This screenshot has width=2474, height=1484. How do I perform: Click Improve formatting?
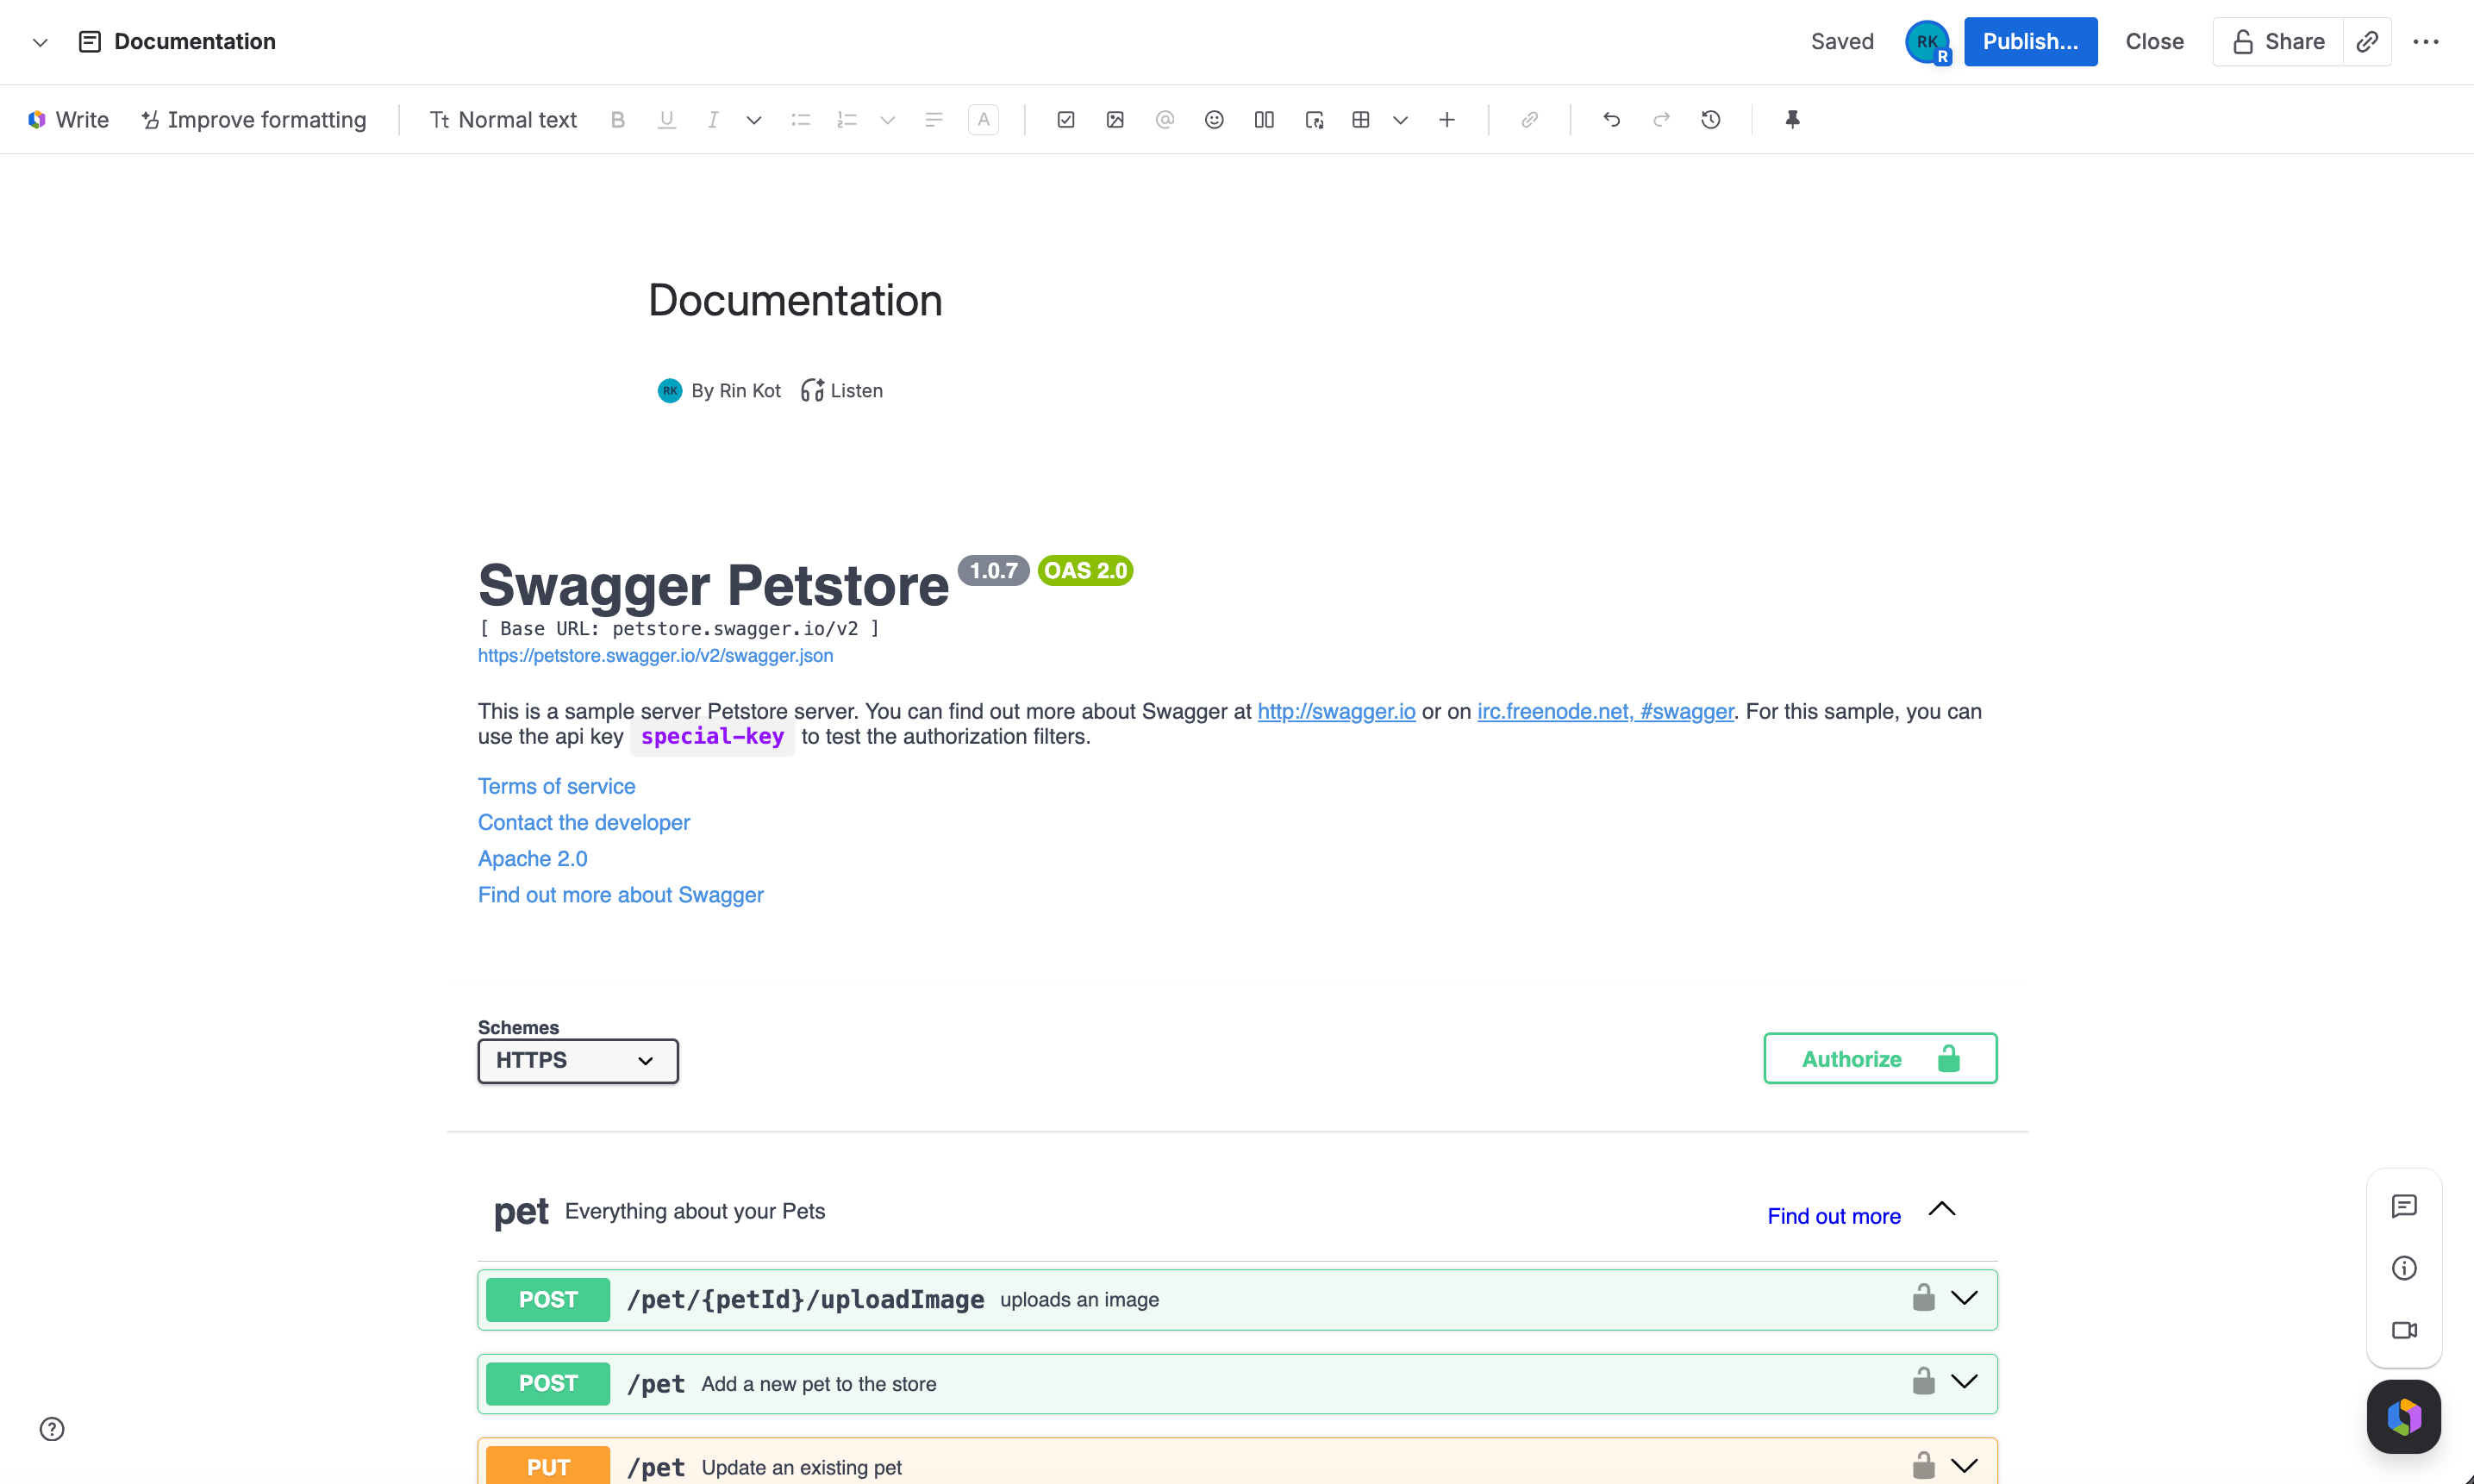(x=254, y=120)
